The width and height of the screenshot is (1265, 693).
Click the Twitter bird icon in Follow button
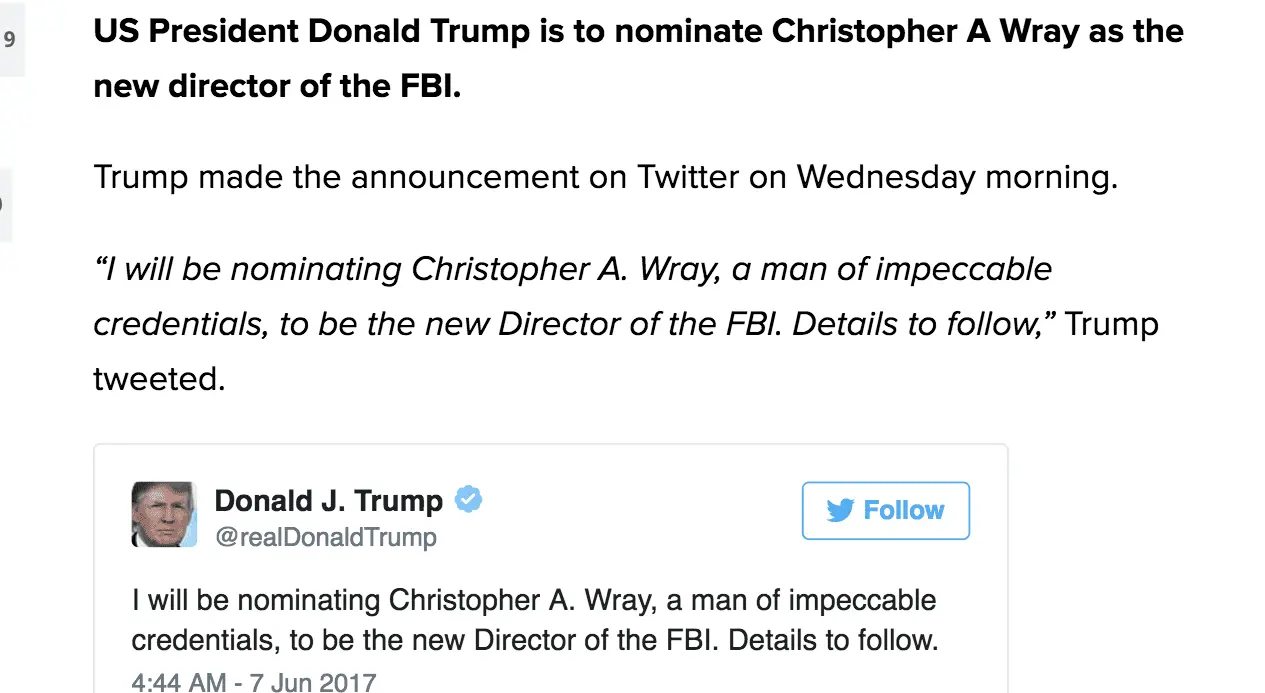pyautogui.click(x=840, y=510)
